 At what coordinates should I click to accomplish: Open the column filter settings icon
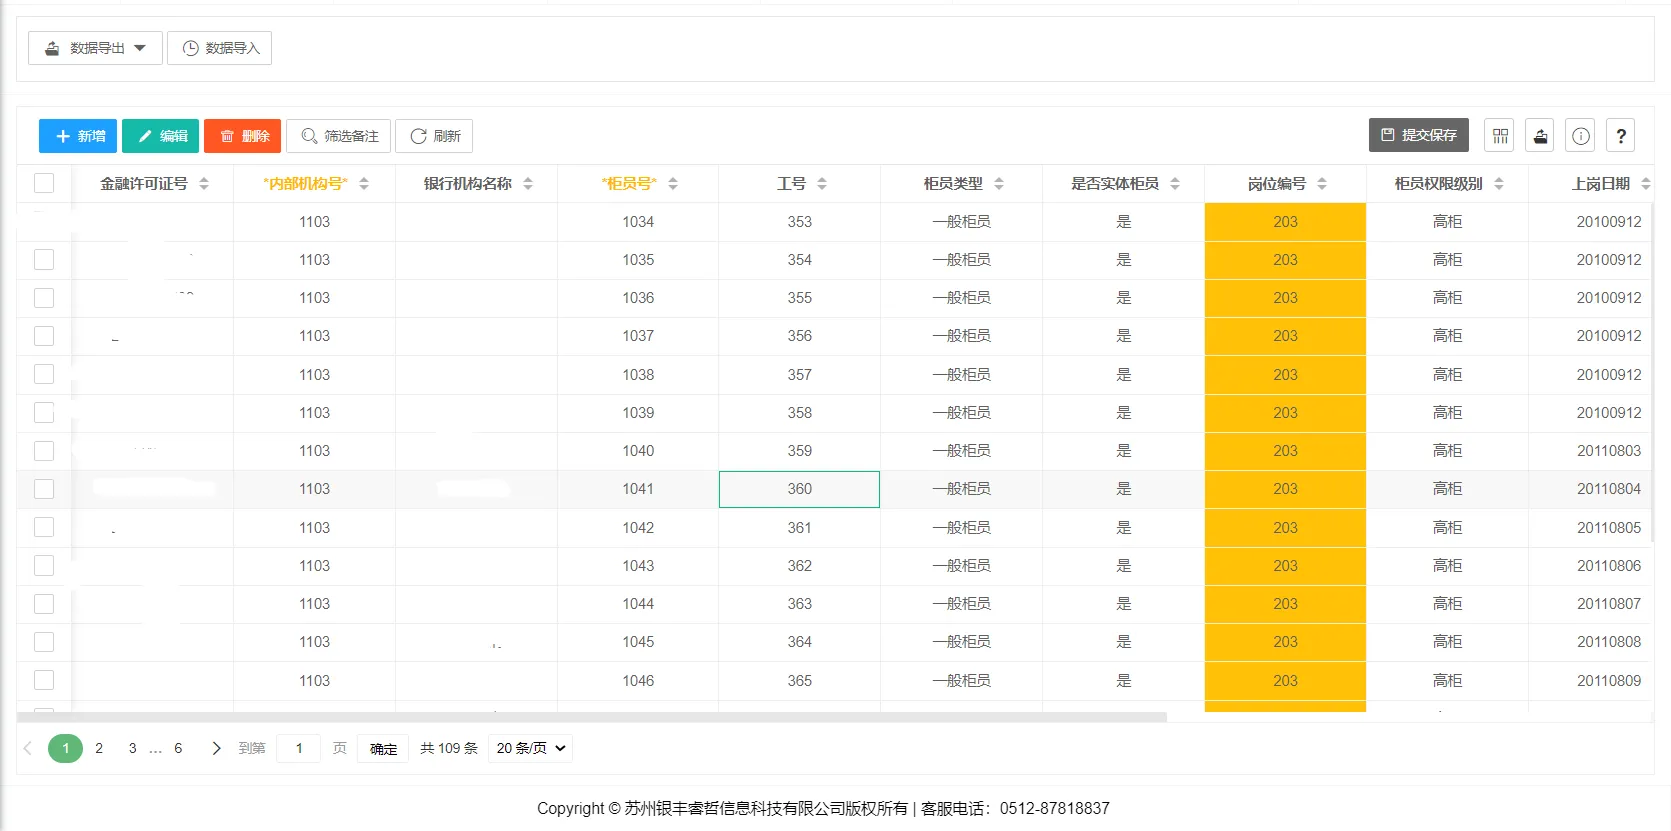click(x=1499, y=136)
